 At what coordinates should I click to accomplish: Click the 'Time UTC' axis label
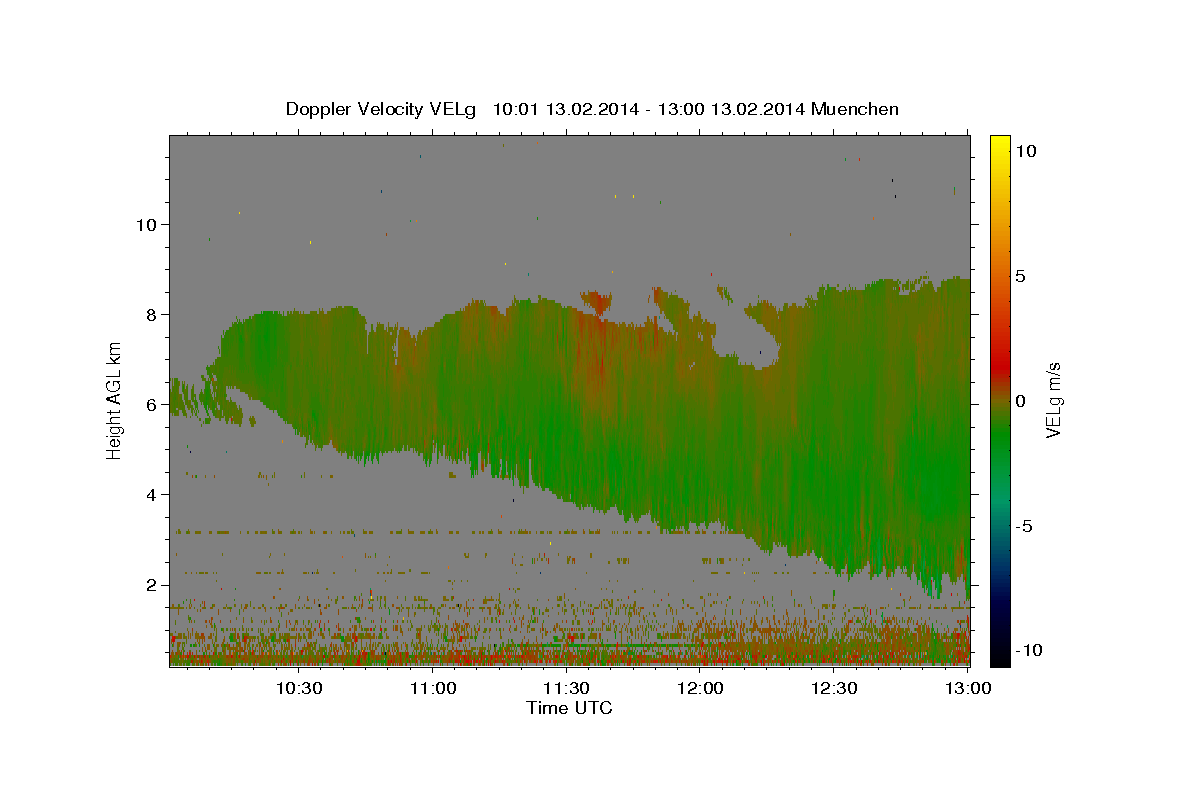click(x=569, y=708)
